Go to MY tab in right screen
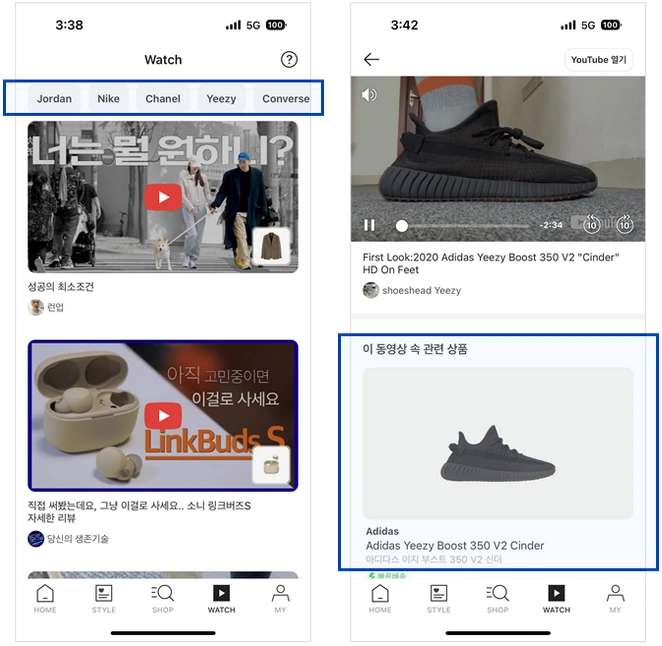Screen dimensions: 662x646 (x=615, y=599)
